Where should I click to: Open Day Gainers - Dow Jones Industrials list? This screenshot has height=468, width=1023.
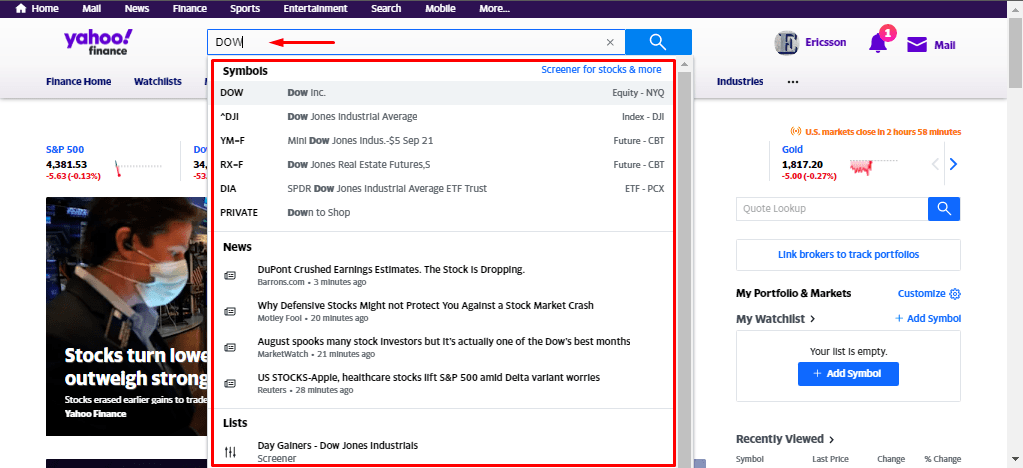click(338, 446)
